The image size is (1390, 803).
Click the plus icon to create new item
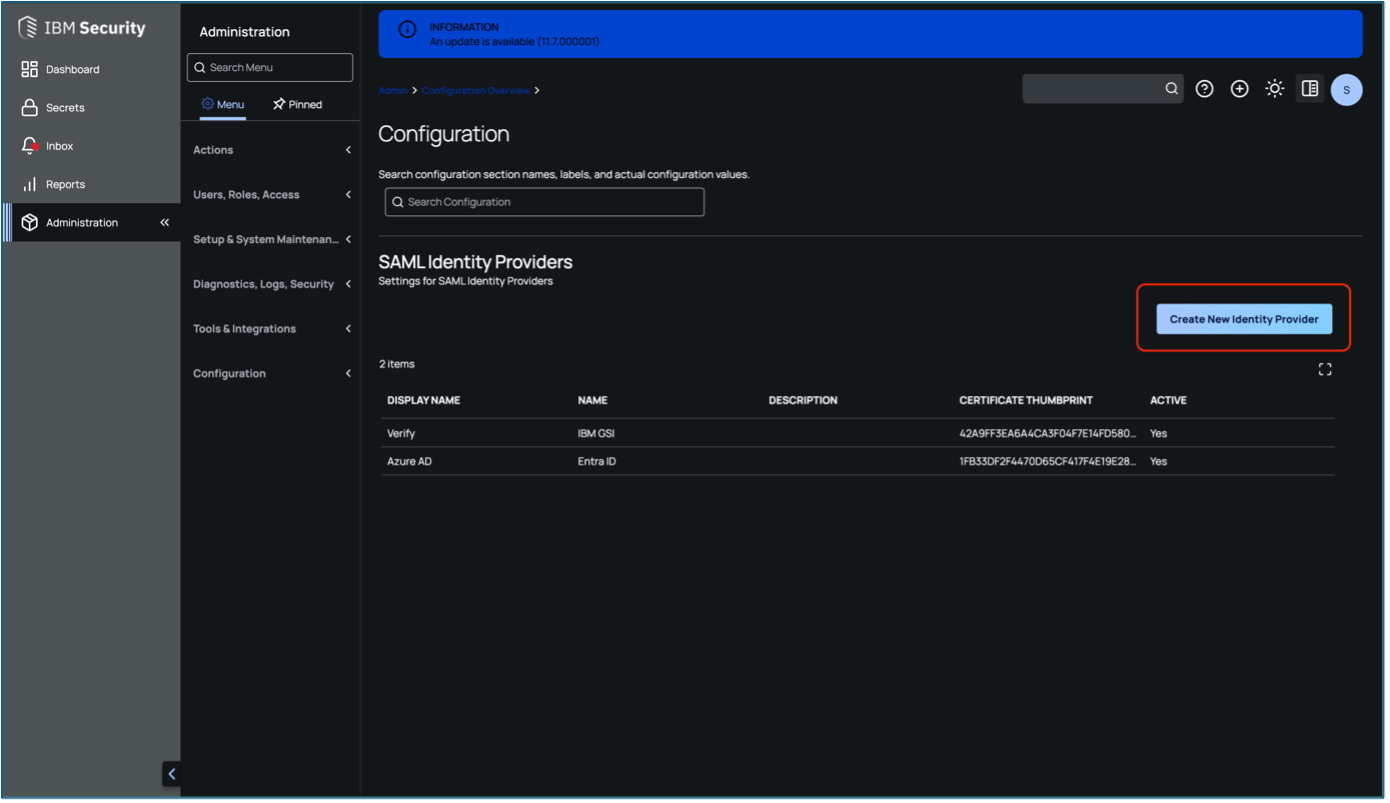pos(1239,89)
